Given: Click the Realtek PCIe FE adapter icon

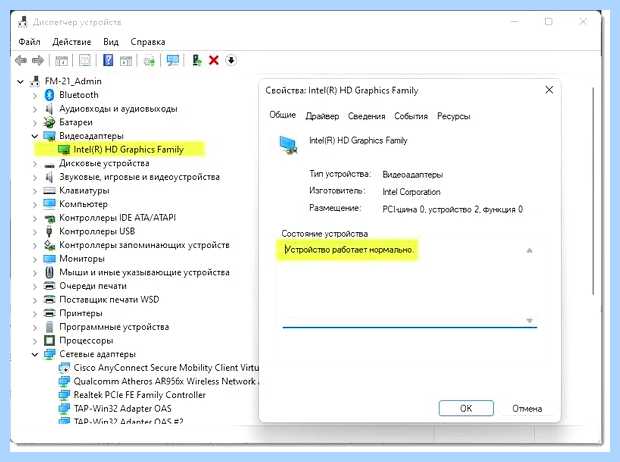Looking at the screenshot, I should point(64,395).
